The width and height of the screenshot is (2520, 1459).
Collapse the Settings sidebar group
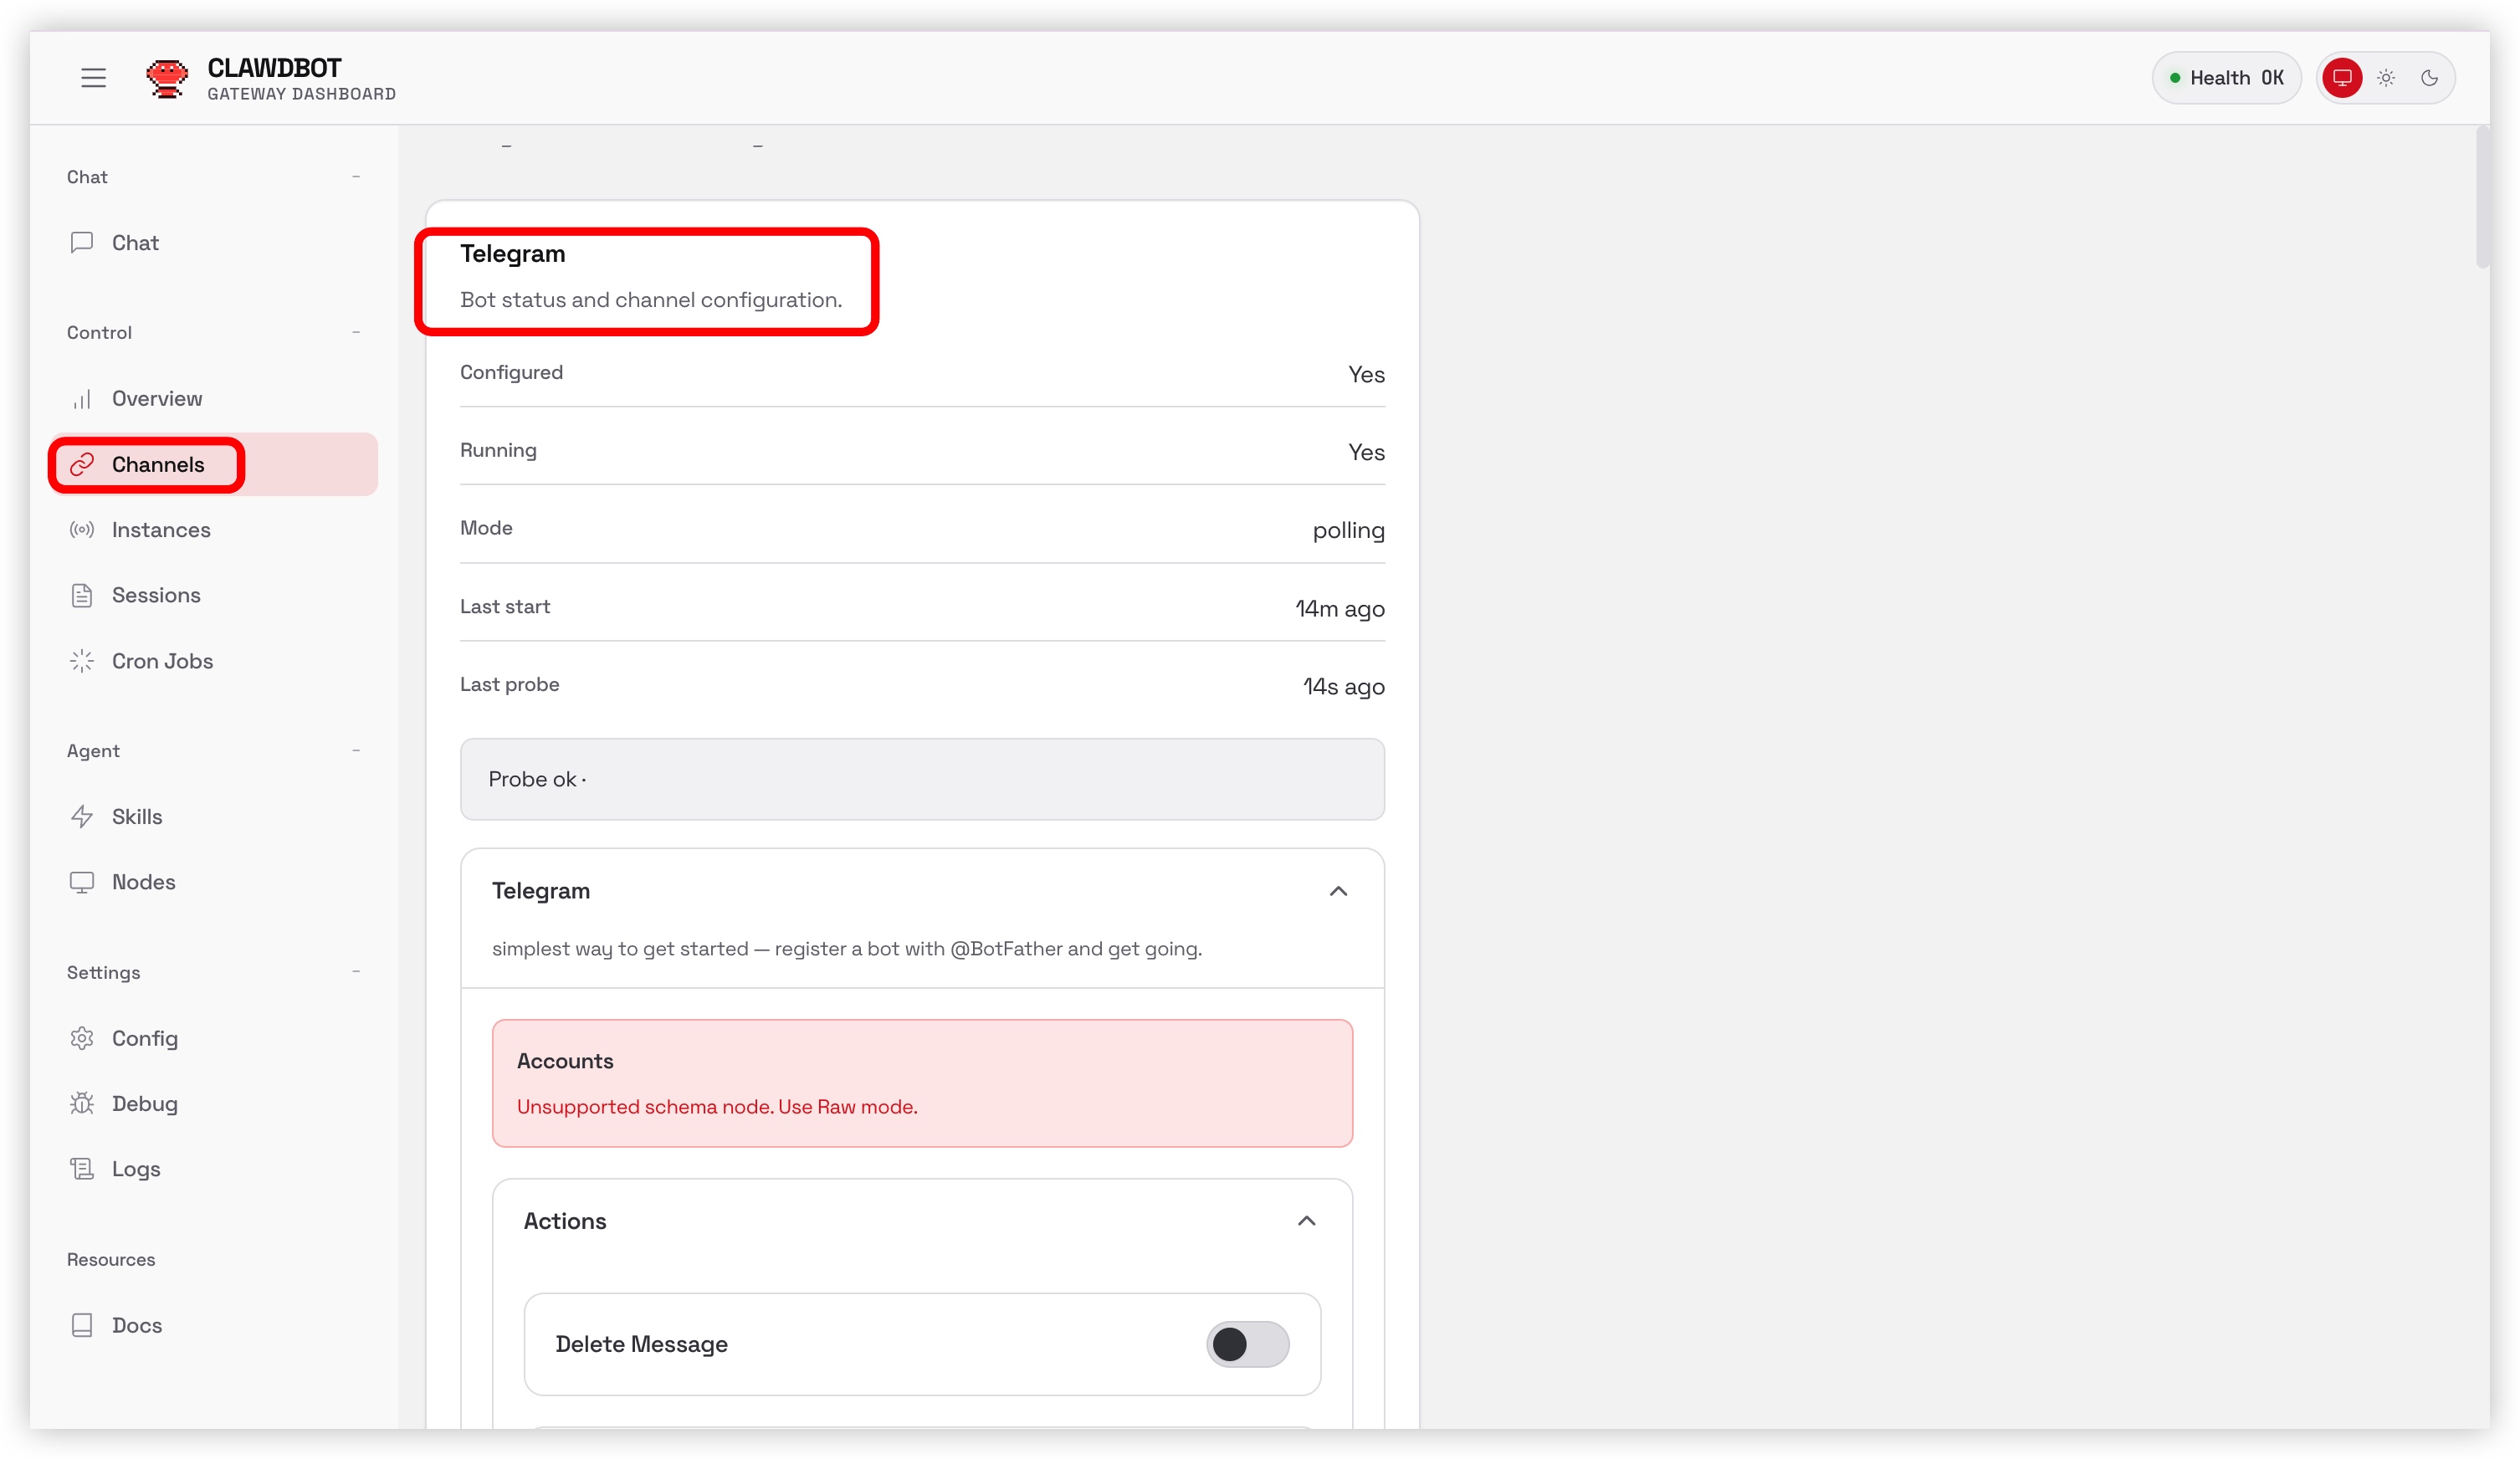[356, 972]
